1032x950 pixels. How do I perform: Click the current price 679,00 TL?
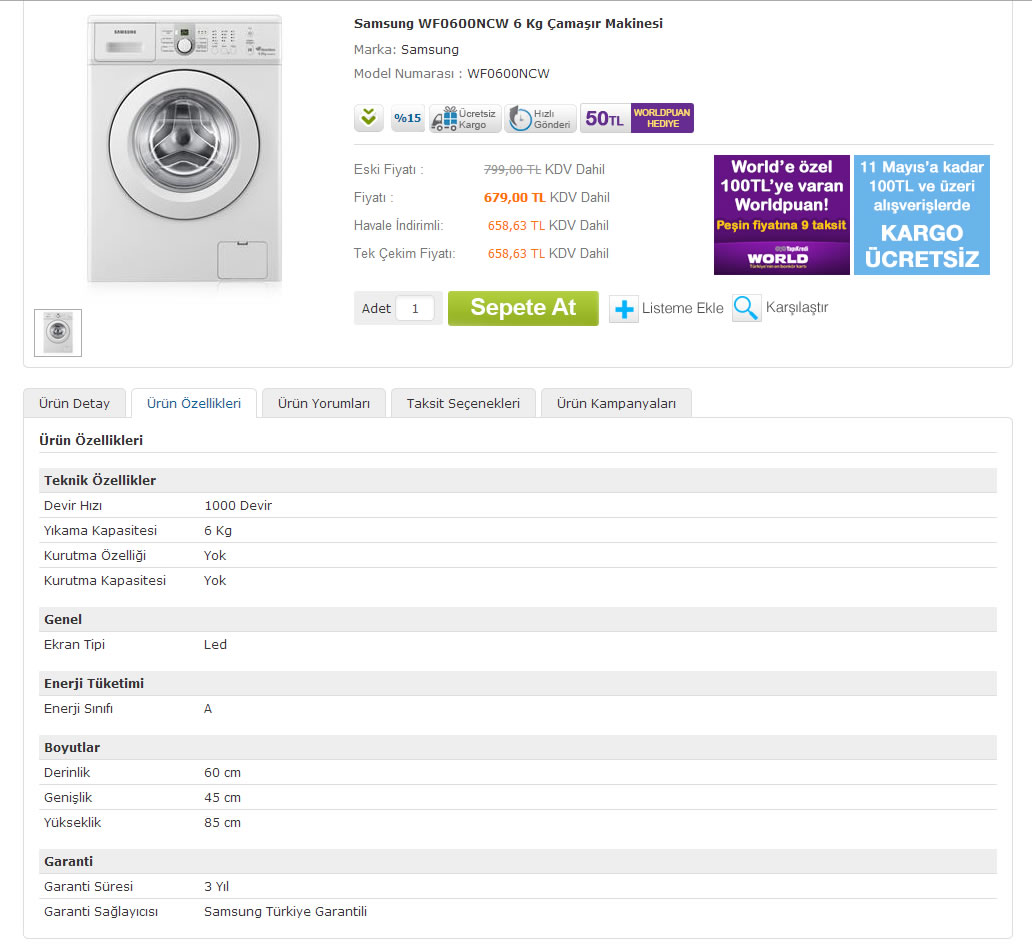pos(515,198)
